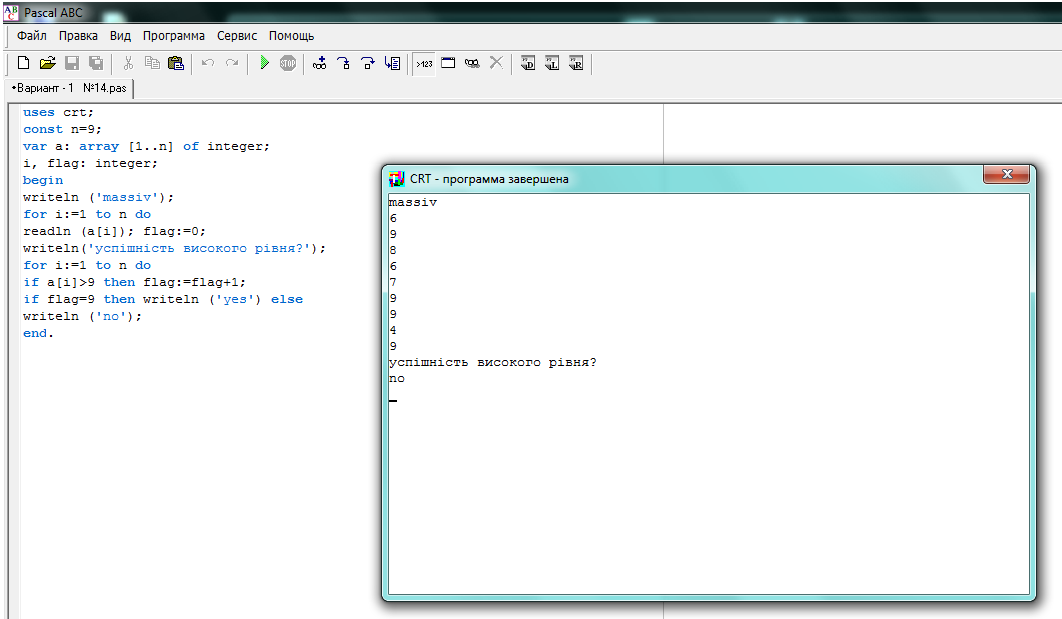Image resolution: width=1062 pixels, height=619 pixels.
Task: Open the Вид menu
Action: [121, 36]
